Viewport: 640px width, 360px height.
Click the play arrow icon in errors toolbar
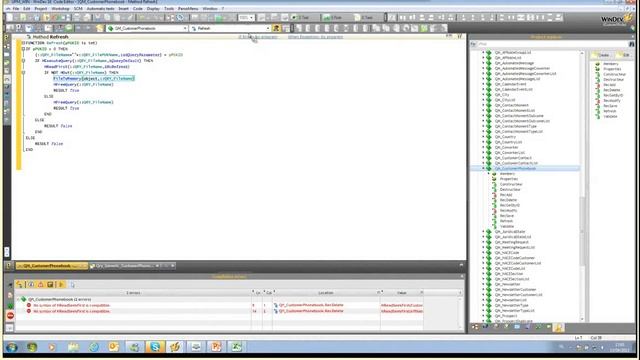[x=61, y=284]
